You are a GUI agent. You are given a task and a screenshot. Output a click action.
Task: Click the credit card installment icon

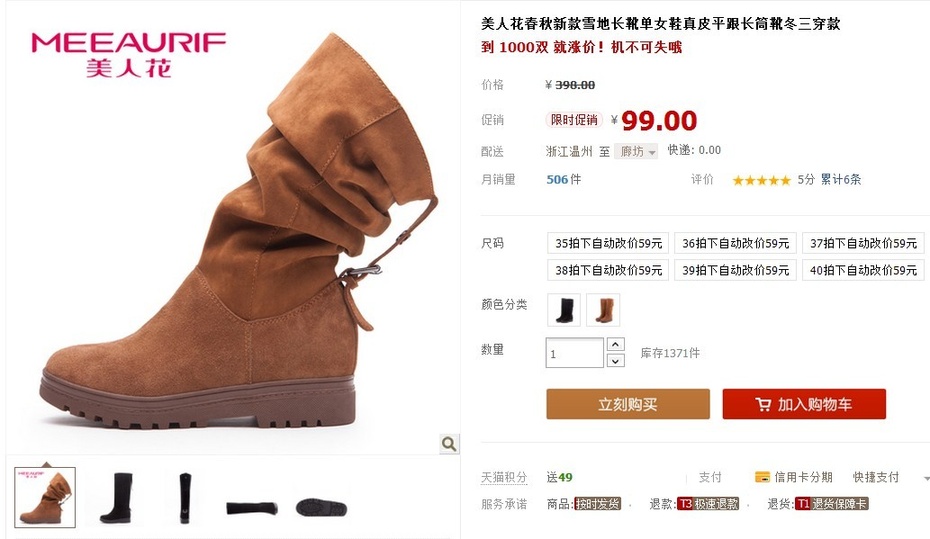pos(762,477)
